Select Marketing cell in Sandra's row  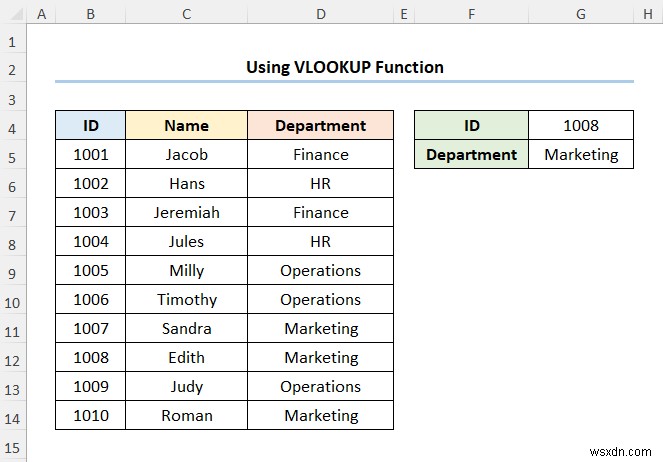[x=321, y=328]
